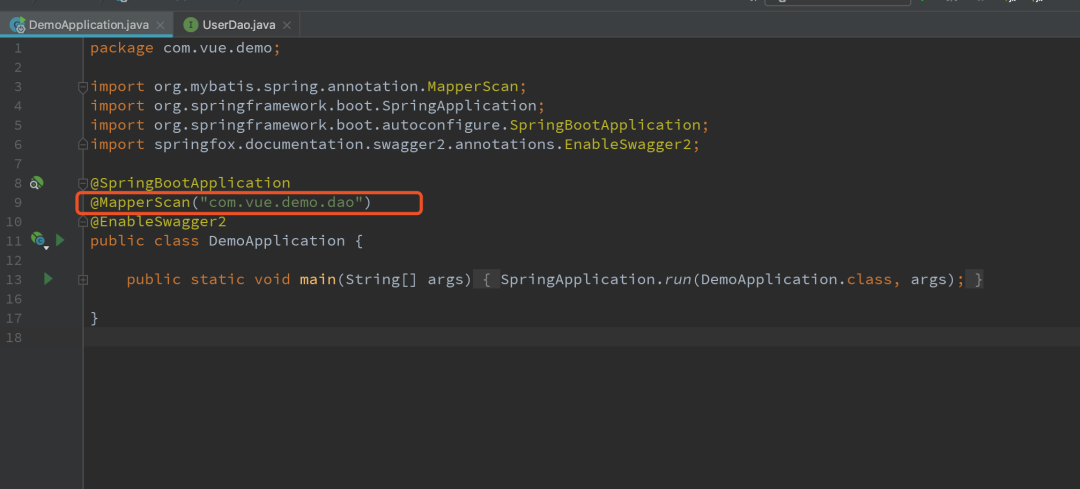Click the collapsed closing brace on line 13

(977, 280)
